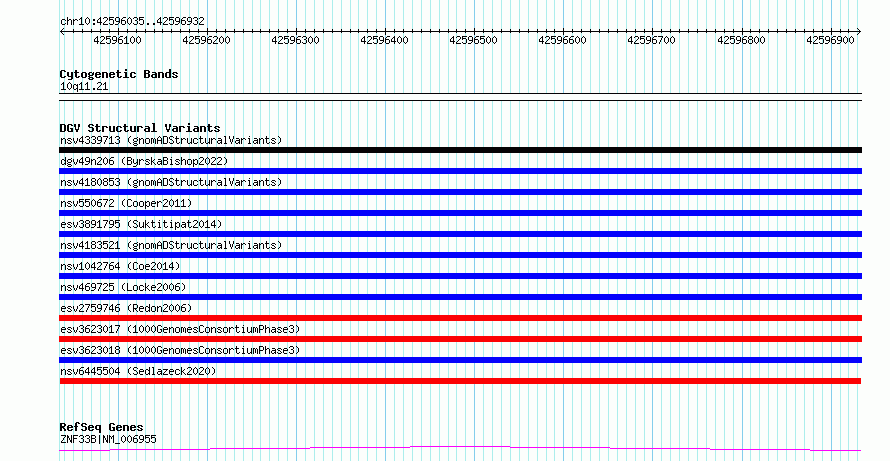Click the red bar under esv3623017
The width and height of the screenshot is (890, 461).
click(460, 339)
